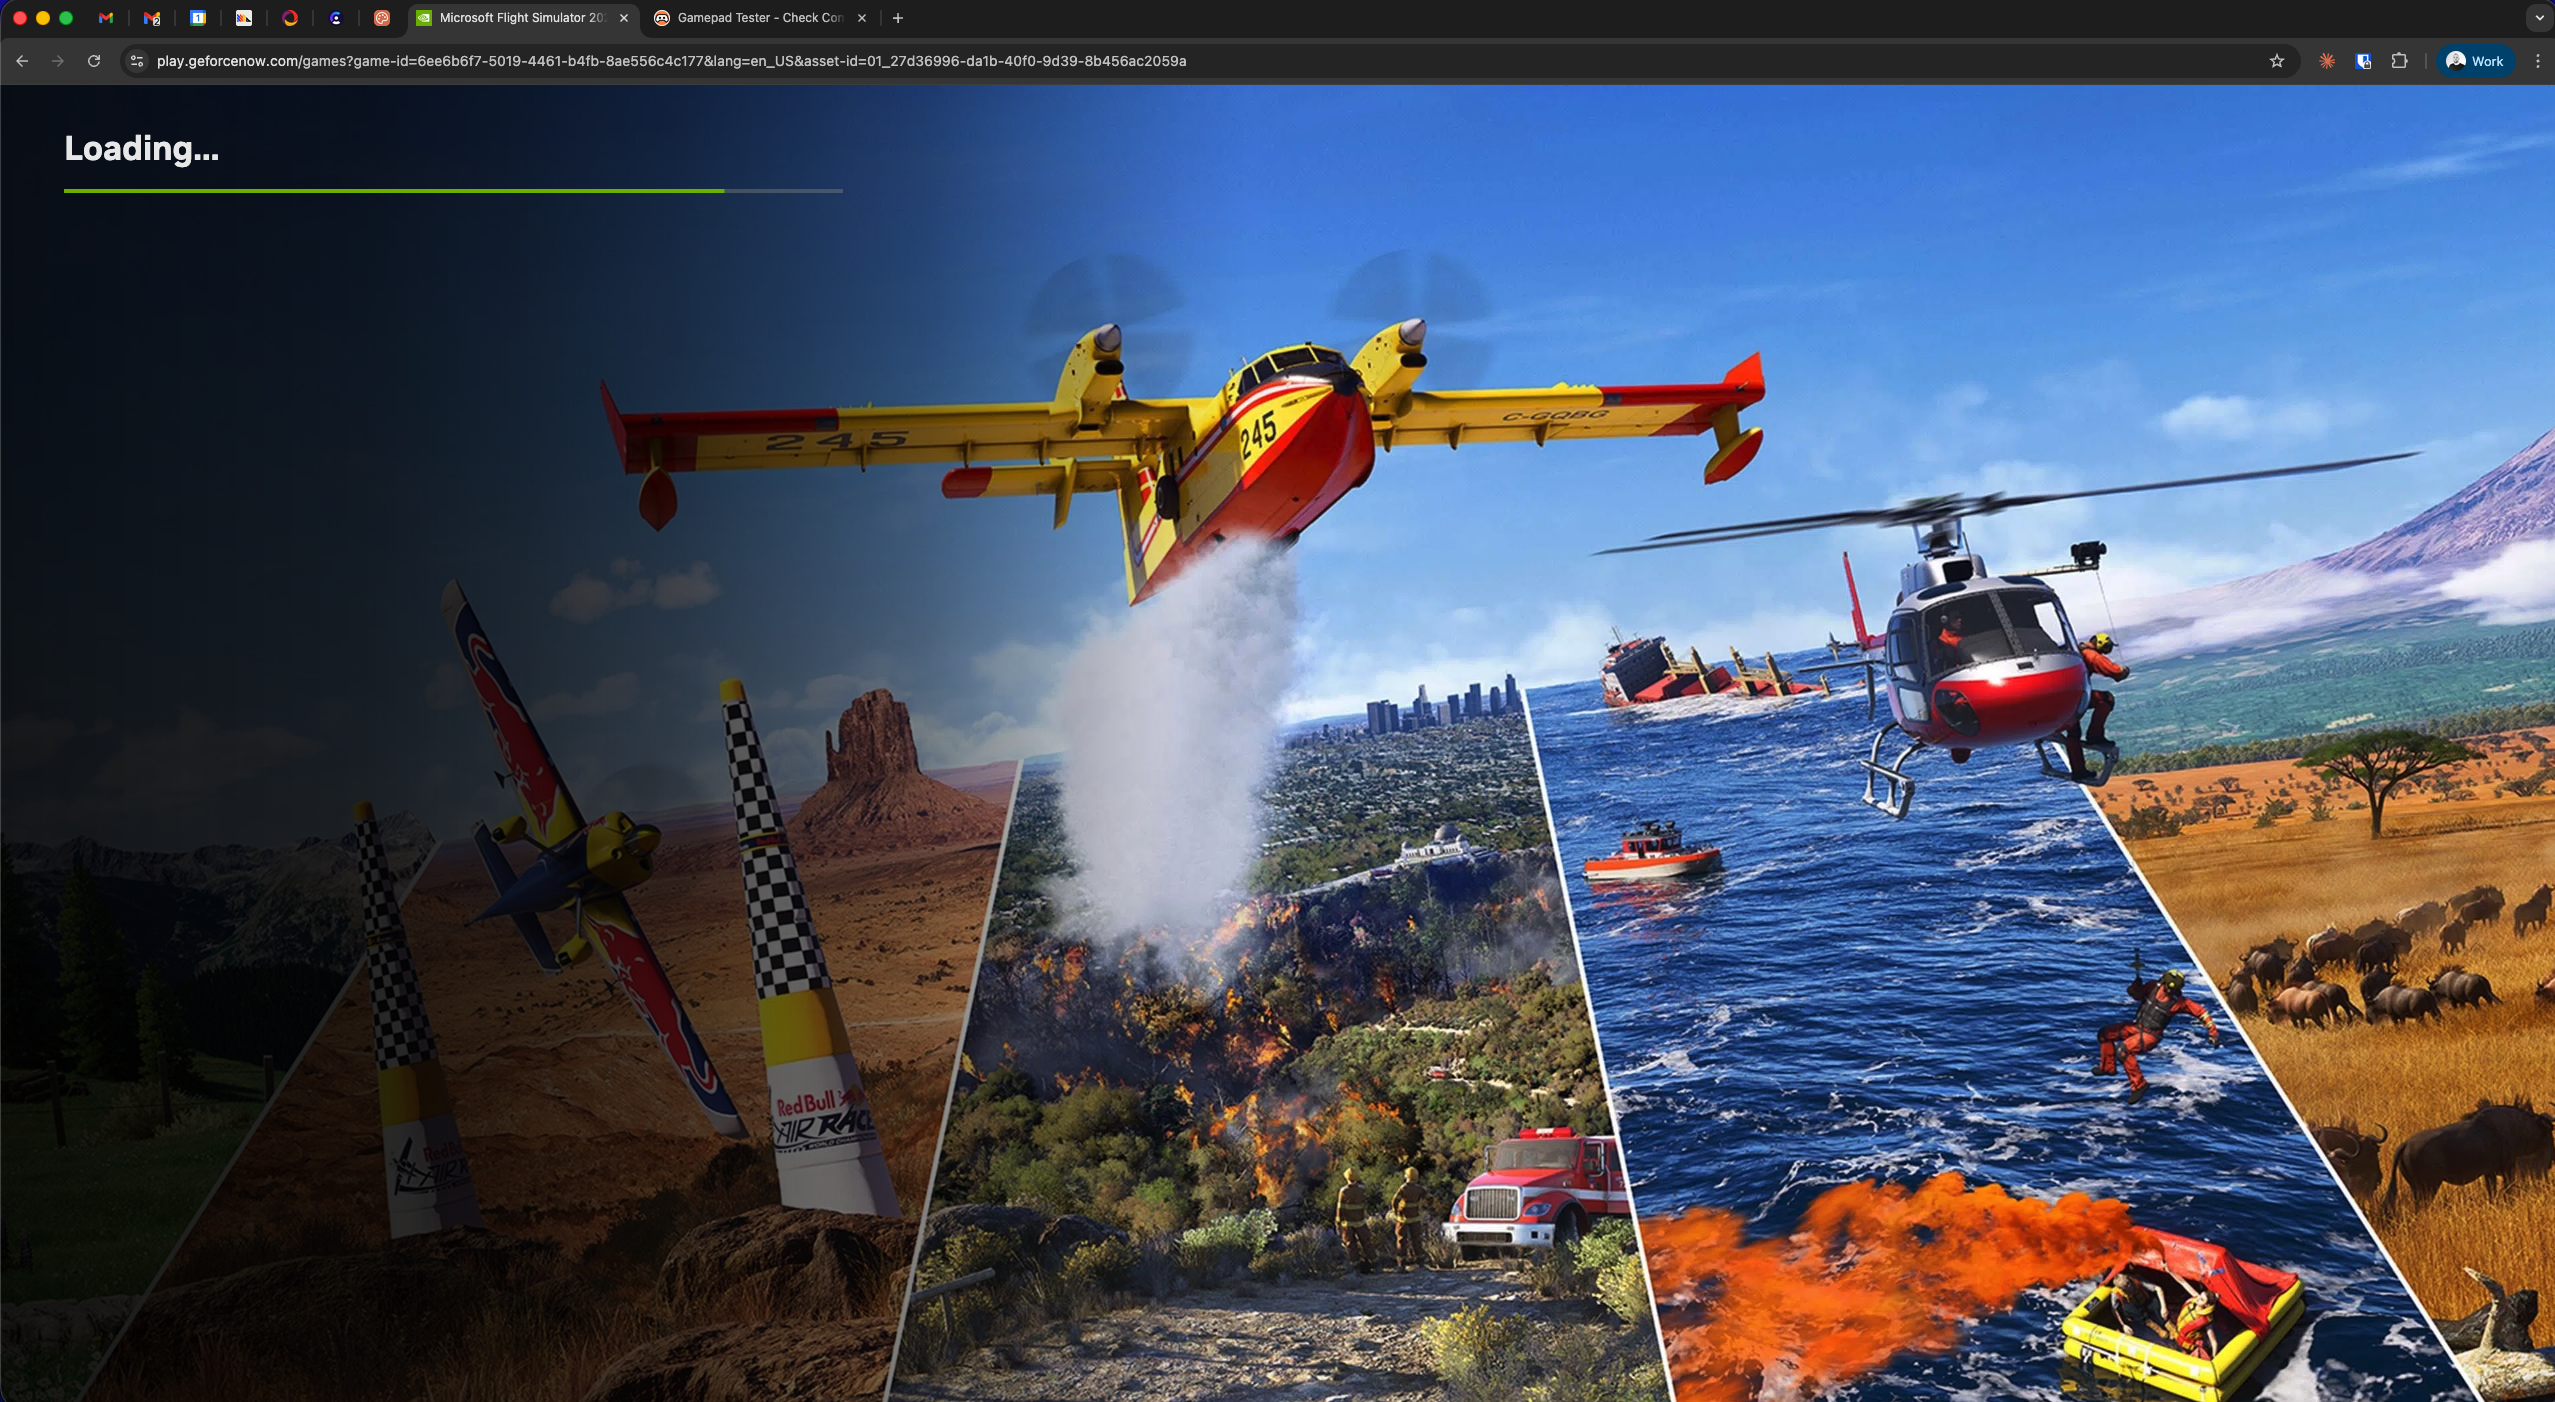The height and width of the screenshot is (1402, 2555).
Task: Click the Loading... text
Action: 141,149
